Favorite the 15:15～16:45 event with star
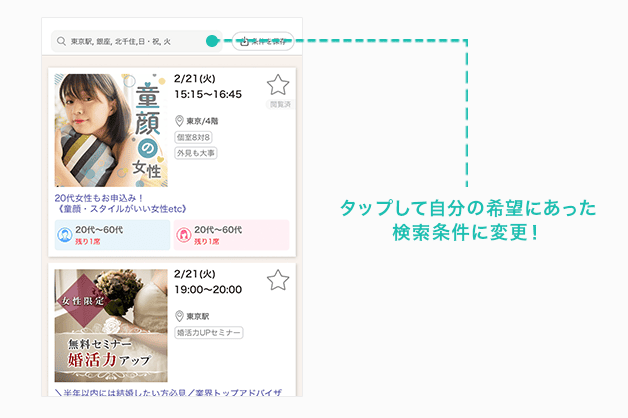 pyautogui.click(x=278, y=84)
